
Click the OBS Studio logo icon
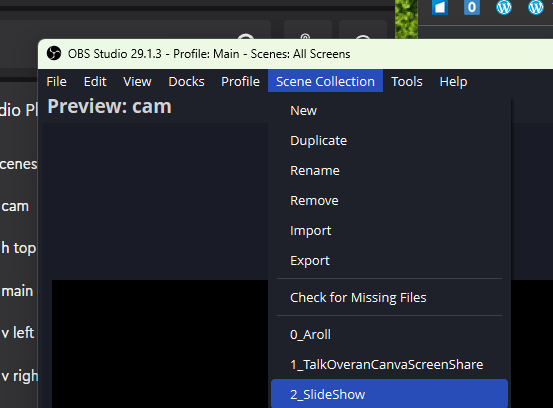tap(54, 54)
